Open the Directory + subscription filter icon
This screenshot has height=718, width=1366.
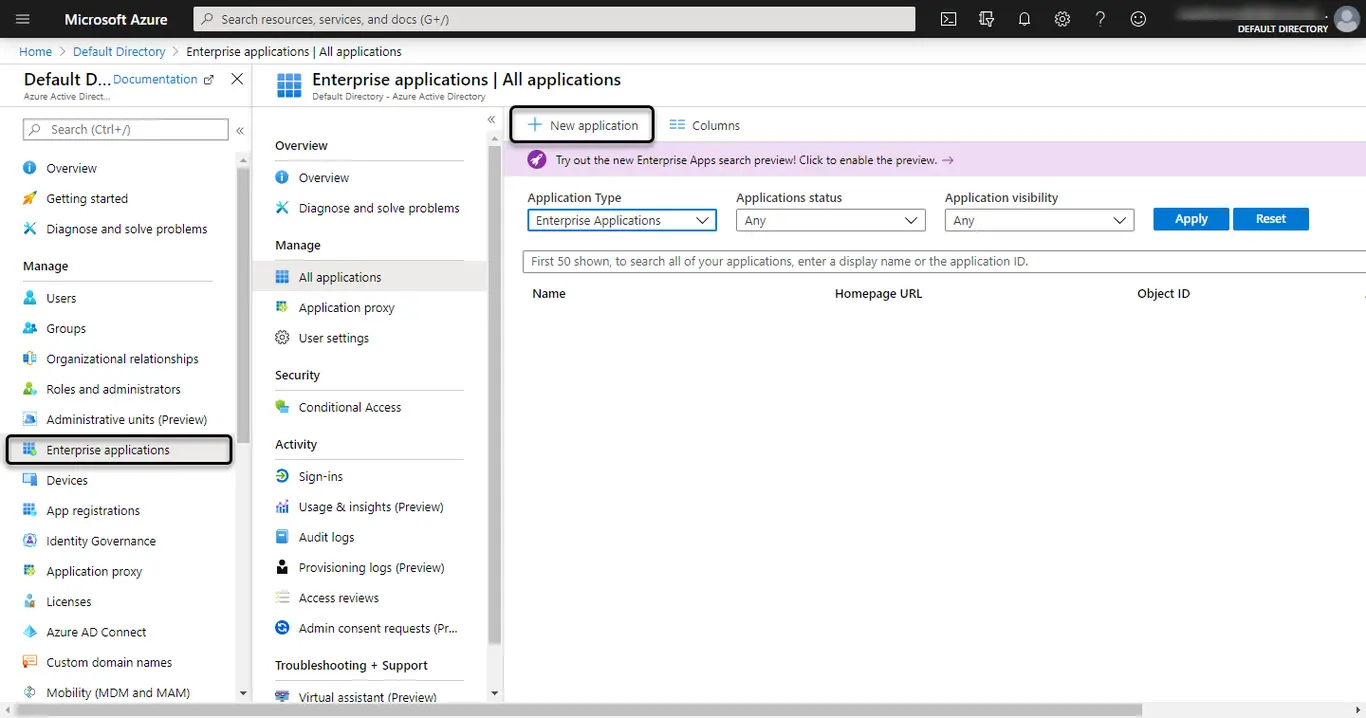(987, 19)
